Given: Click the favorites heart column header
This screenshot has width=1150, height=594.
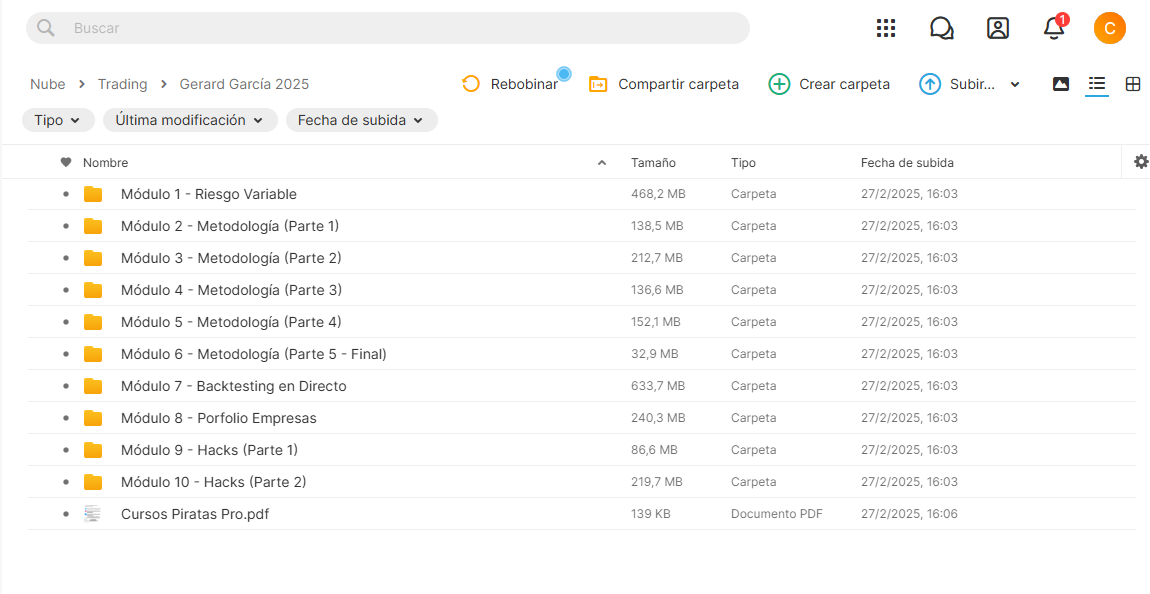Looking at the screenshot, I should [x=66, y=162].
